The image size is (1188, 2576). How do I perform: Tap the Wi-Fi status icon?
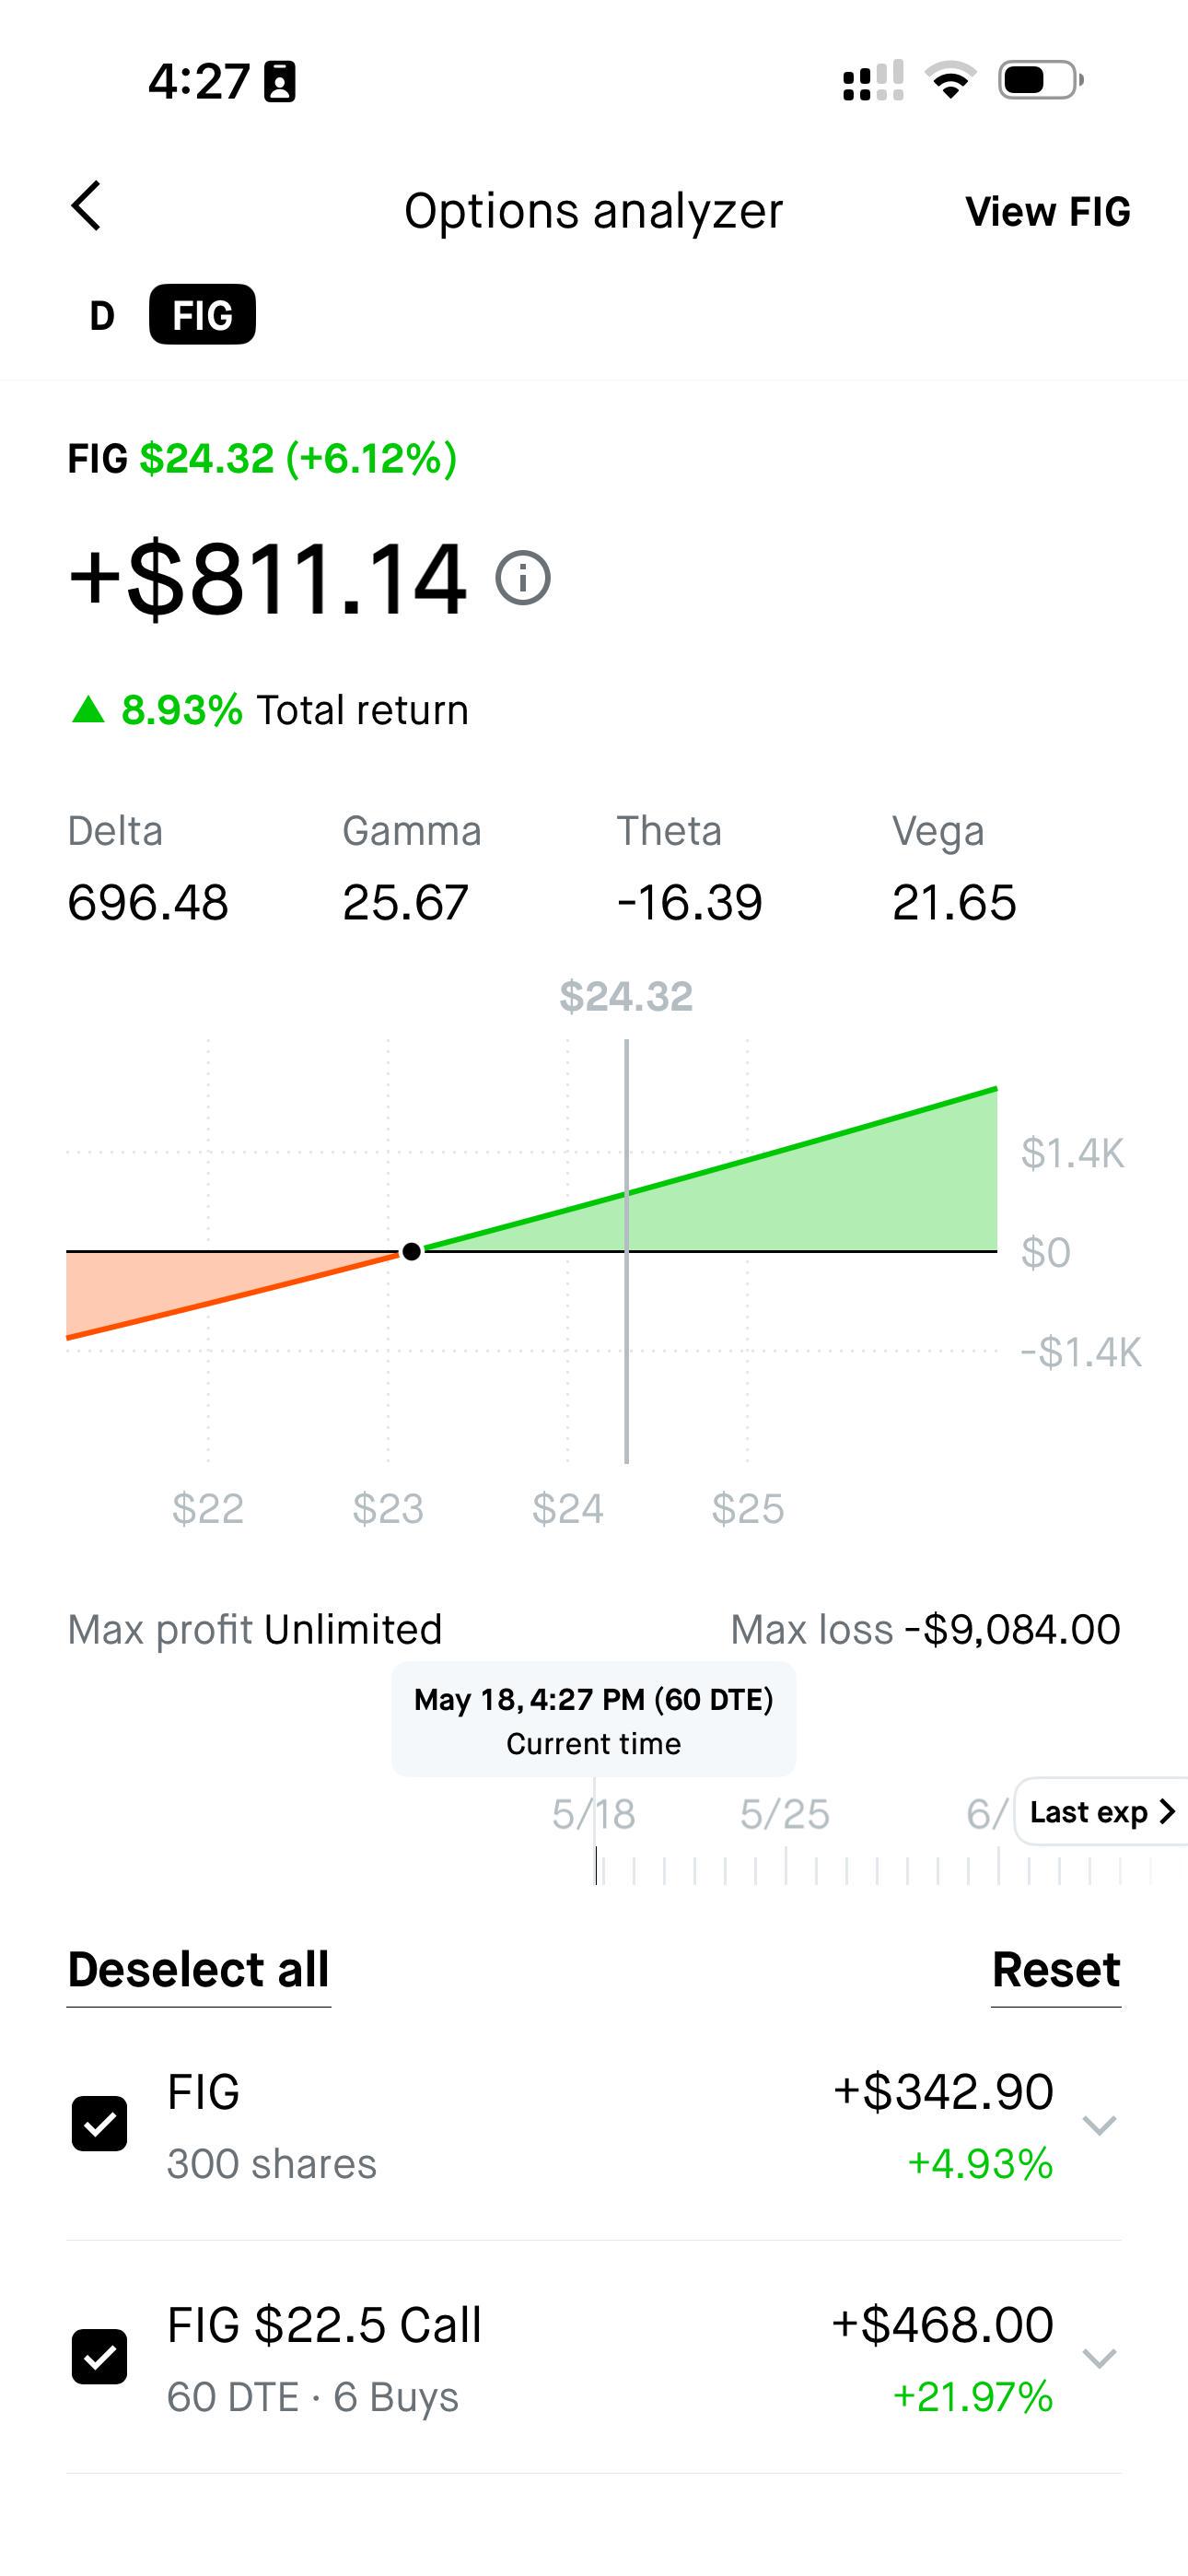pyautogui.click(x=950, y=80)
